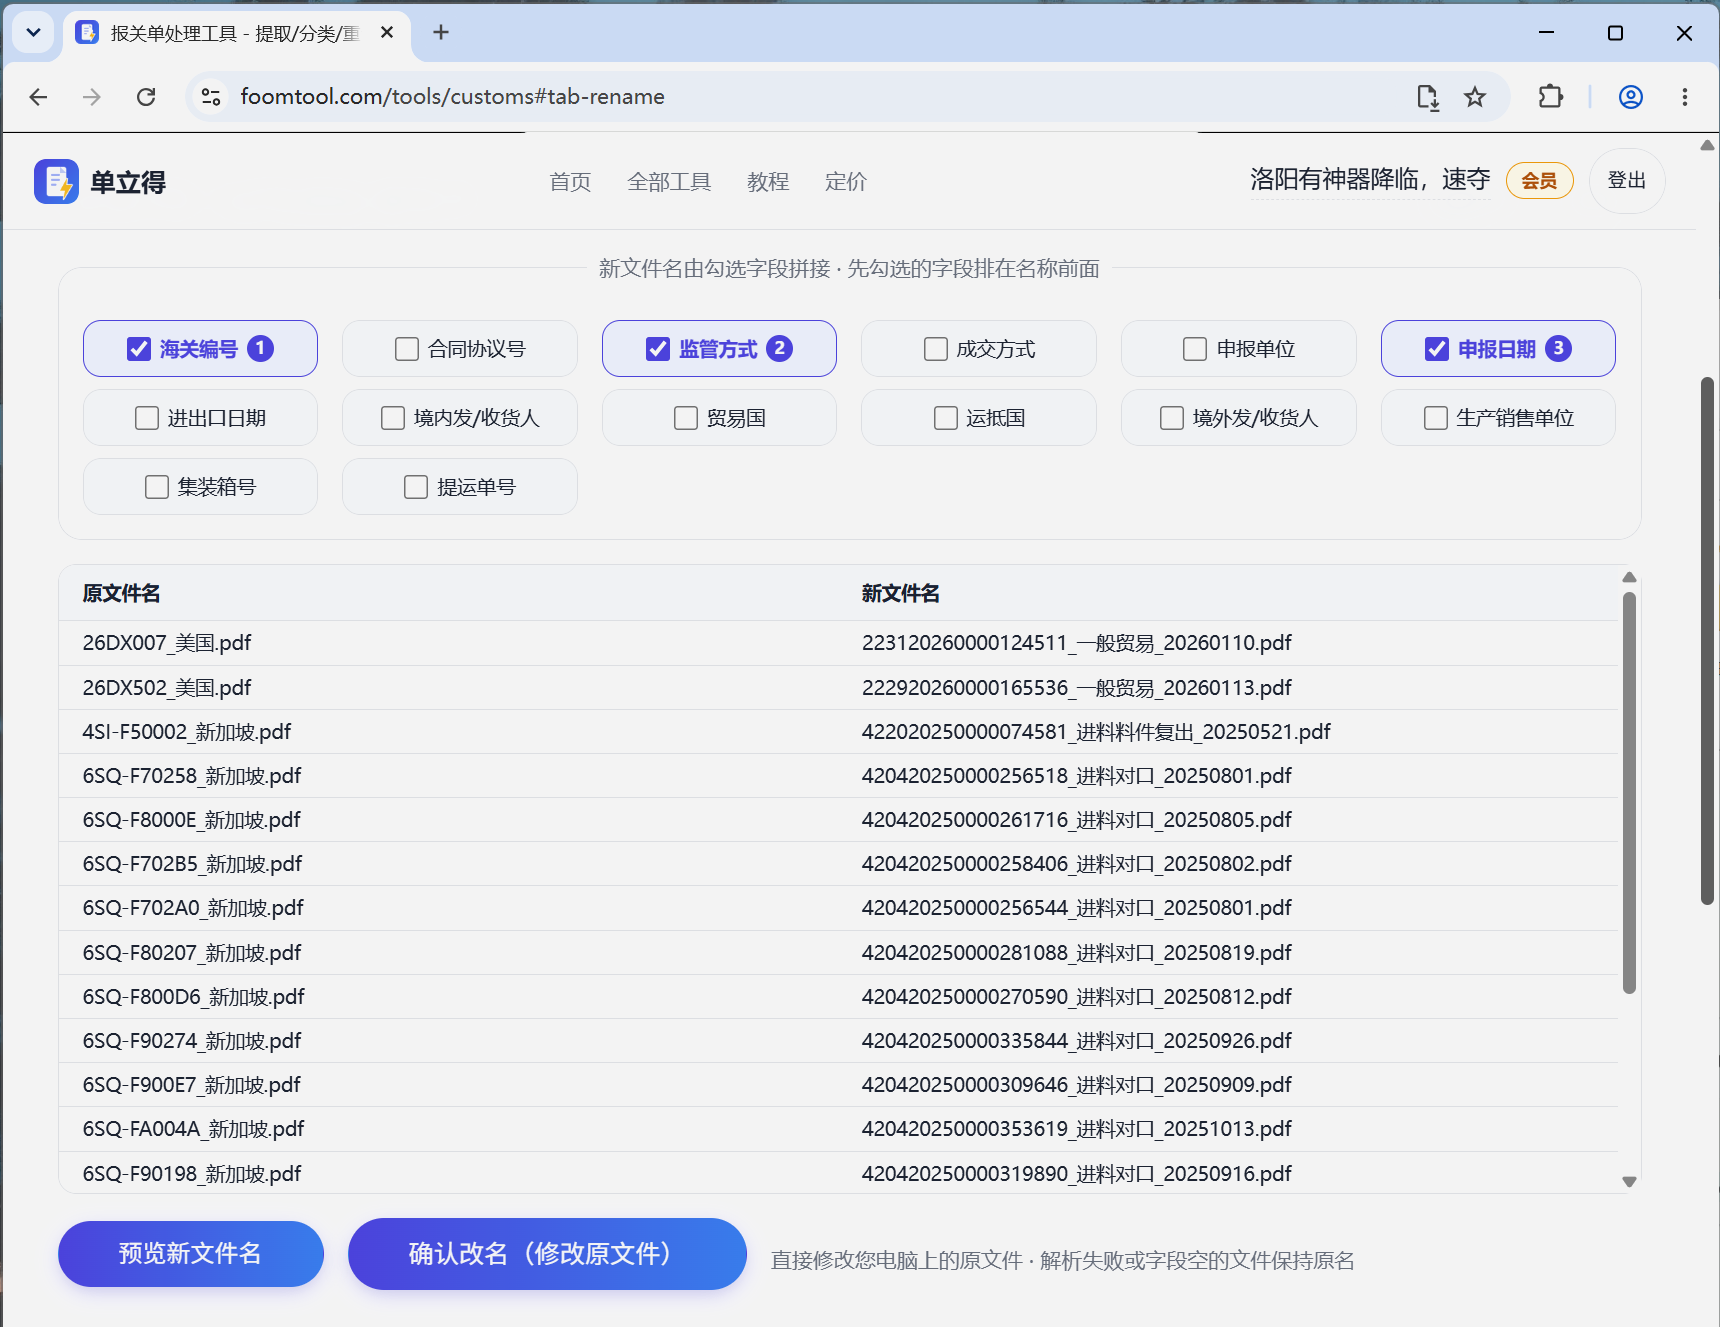Enable the 成交方式 checkbox
Viewport: 1720px width, 1327px height.
tap(936, 349)
